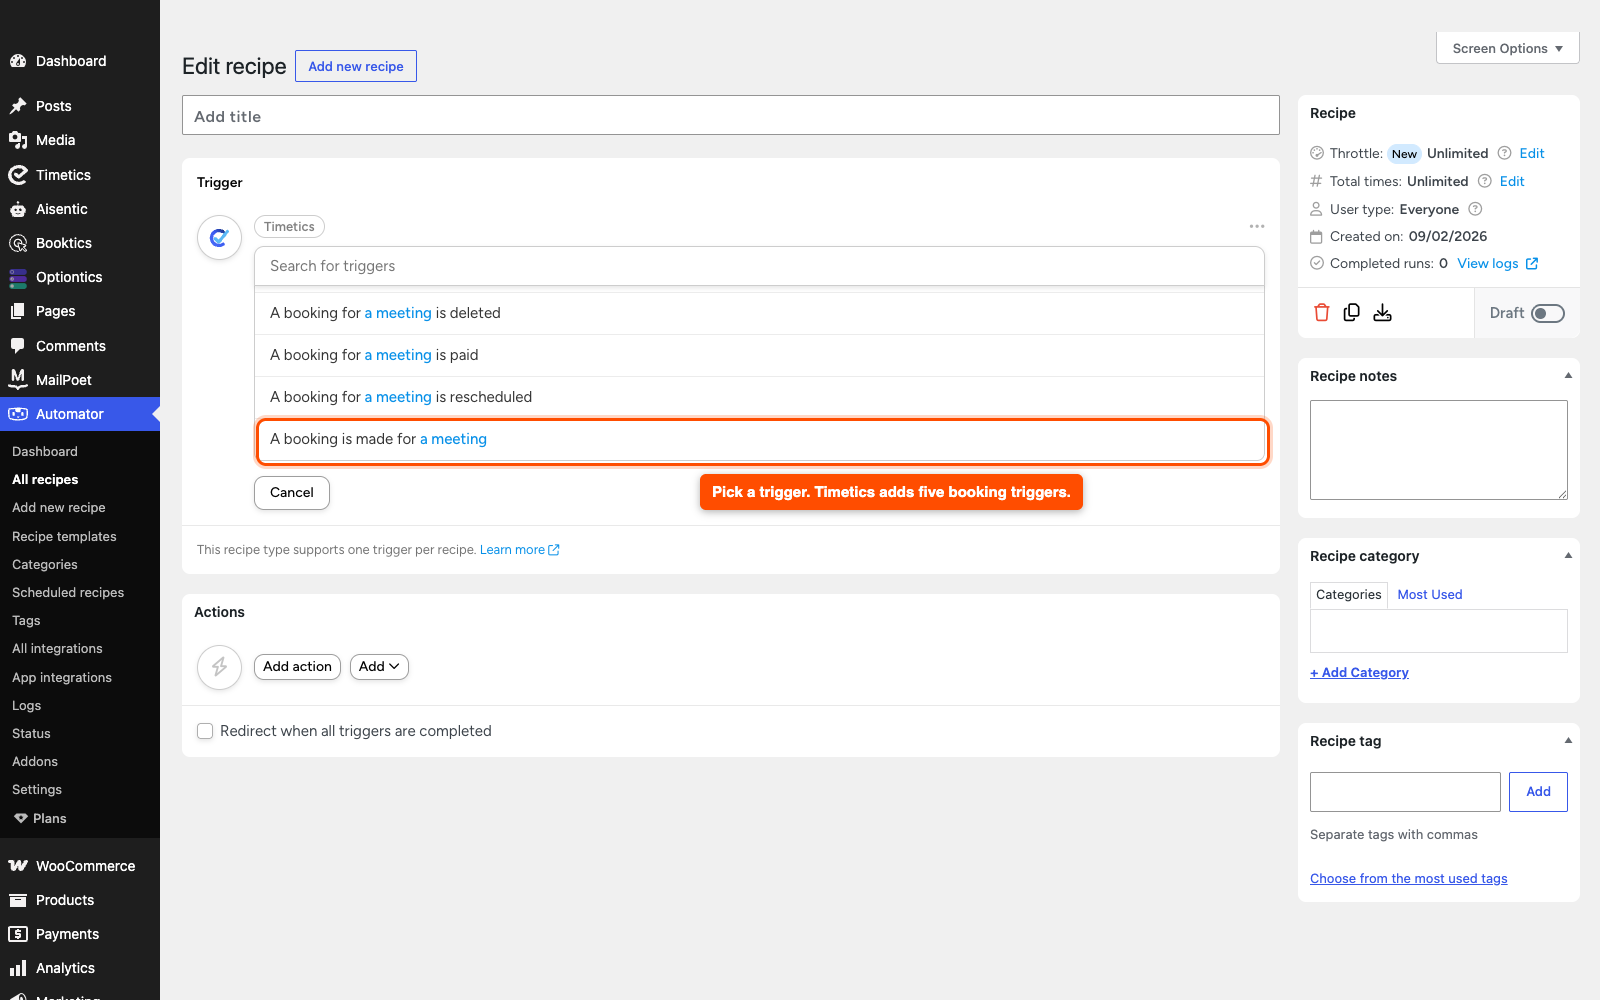Open the Payments icon in sidebar
This screenshot has height=1000, width=1600.
click(18, 934)
